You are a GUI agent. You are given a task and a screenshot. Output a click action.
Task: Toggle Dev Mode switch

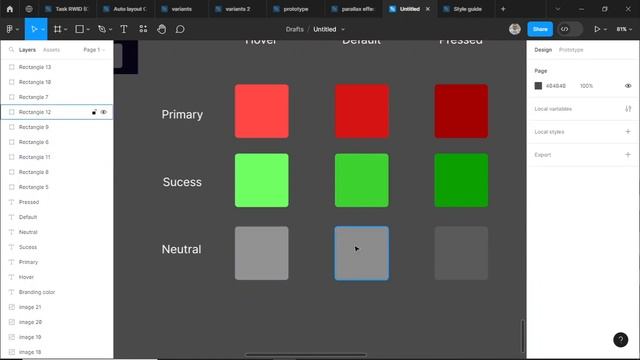(x=570, y=29)
